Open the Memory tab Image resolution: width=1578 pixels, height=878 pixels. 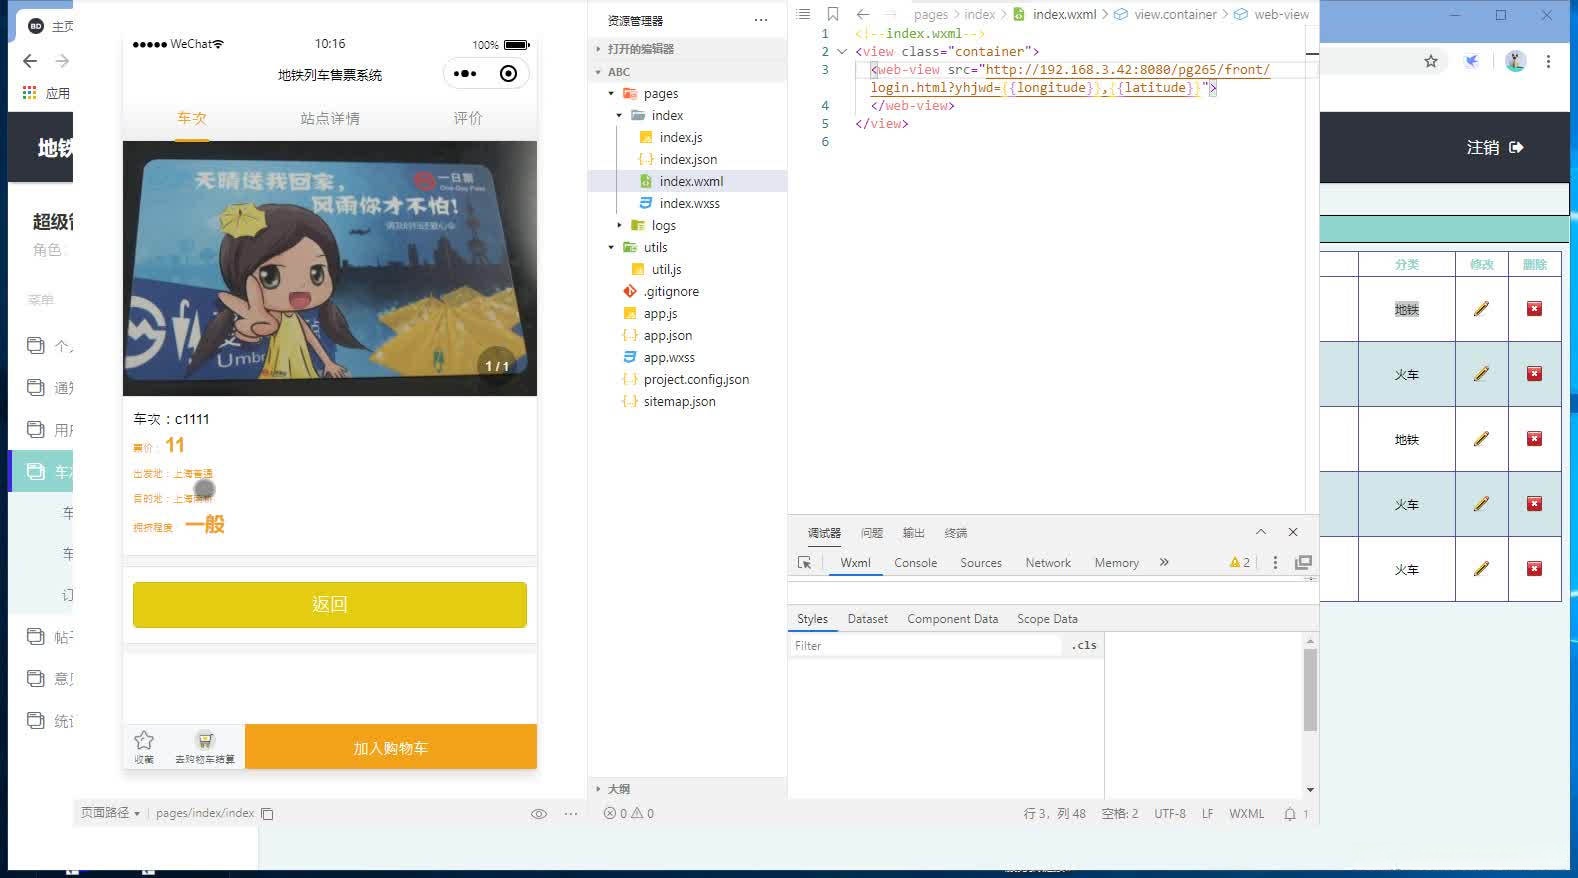[1117, 563]
